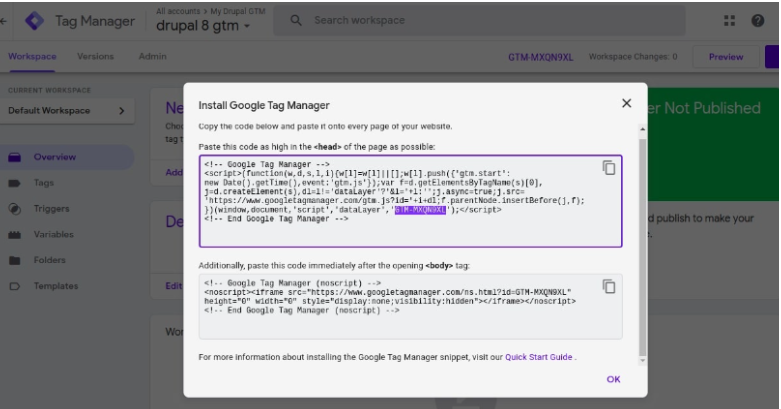Viewport: 781px width, 409px height.
Task: Copy the head code snippet
Action: click(608, 168)
